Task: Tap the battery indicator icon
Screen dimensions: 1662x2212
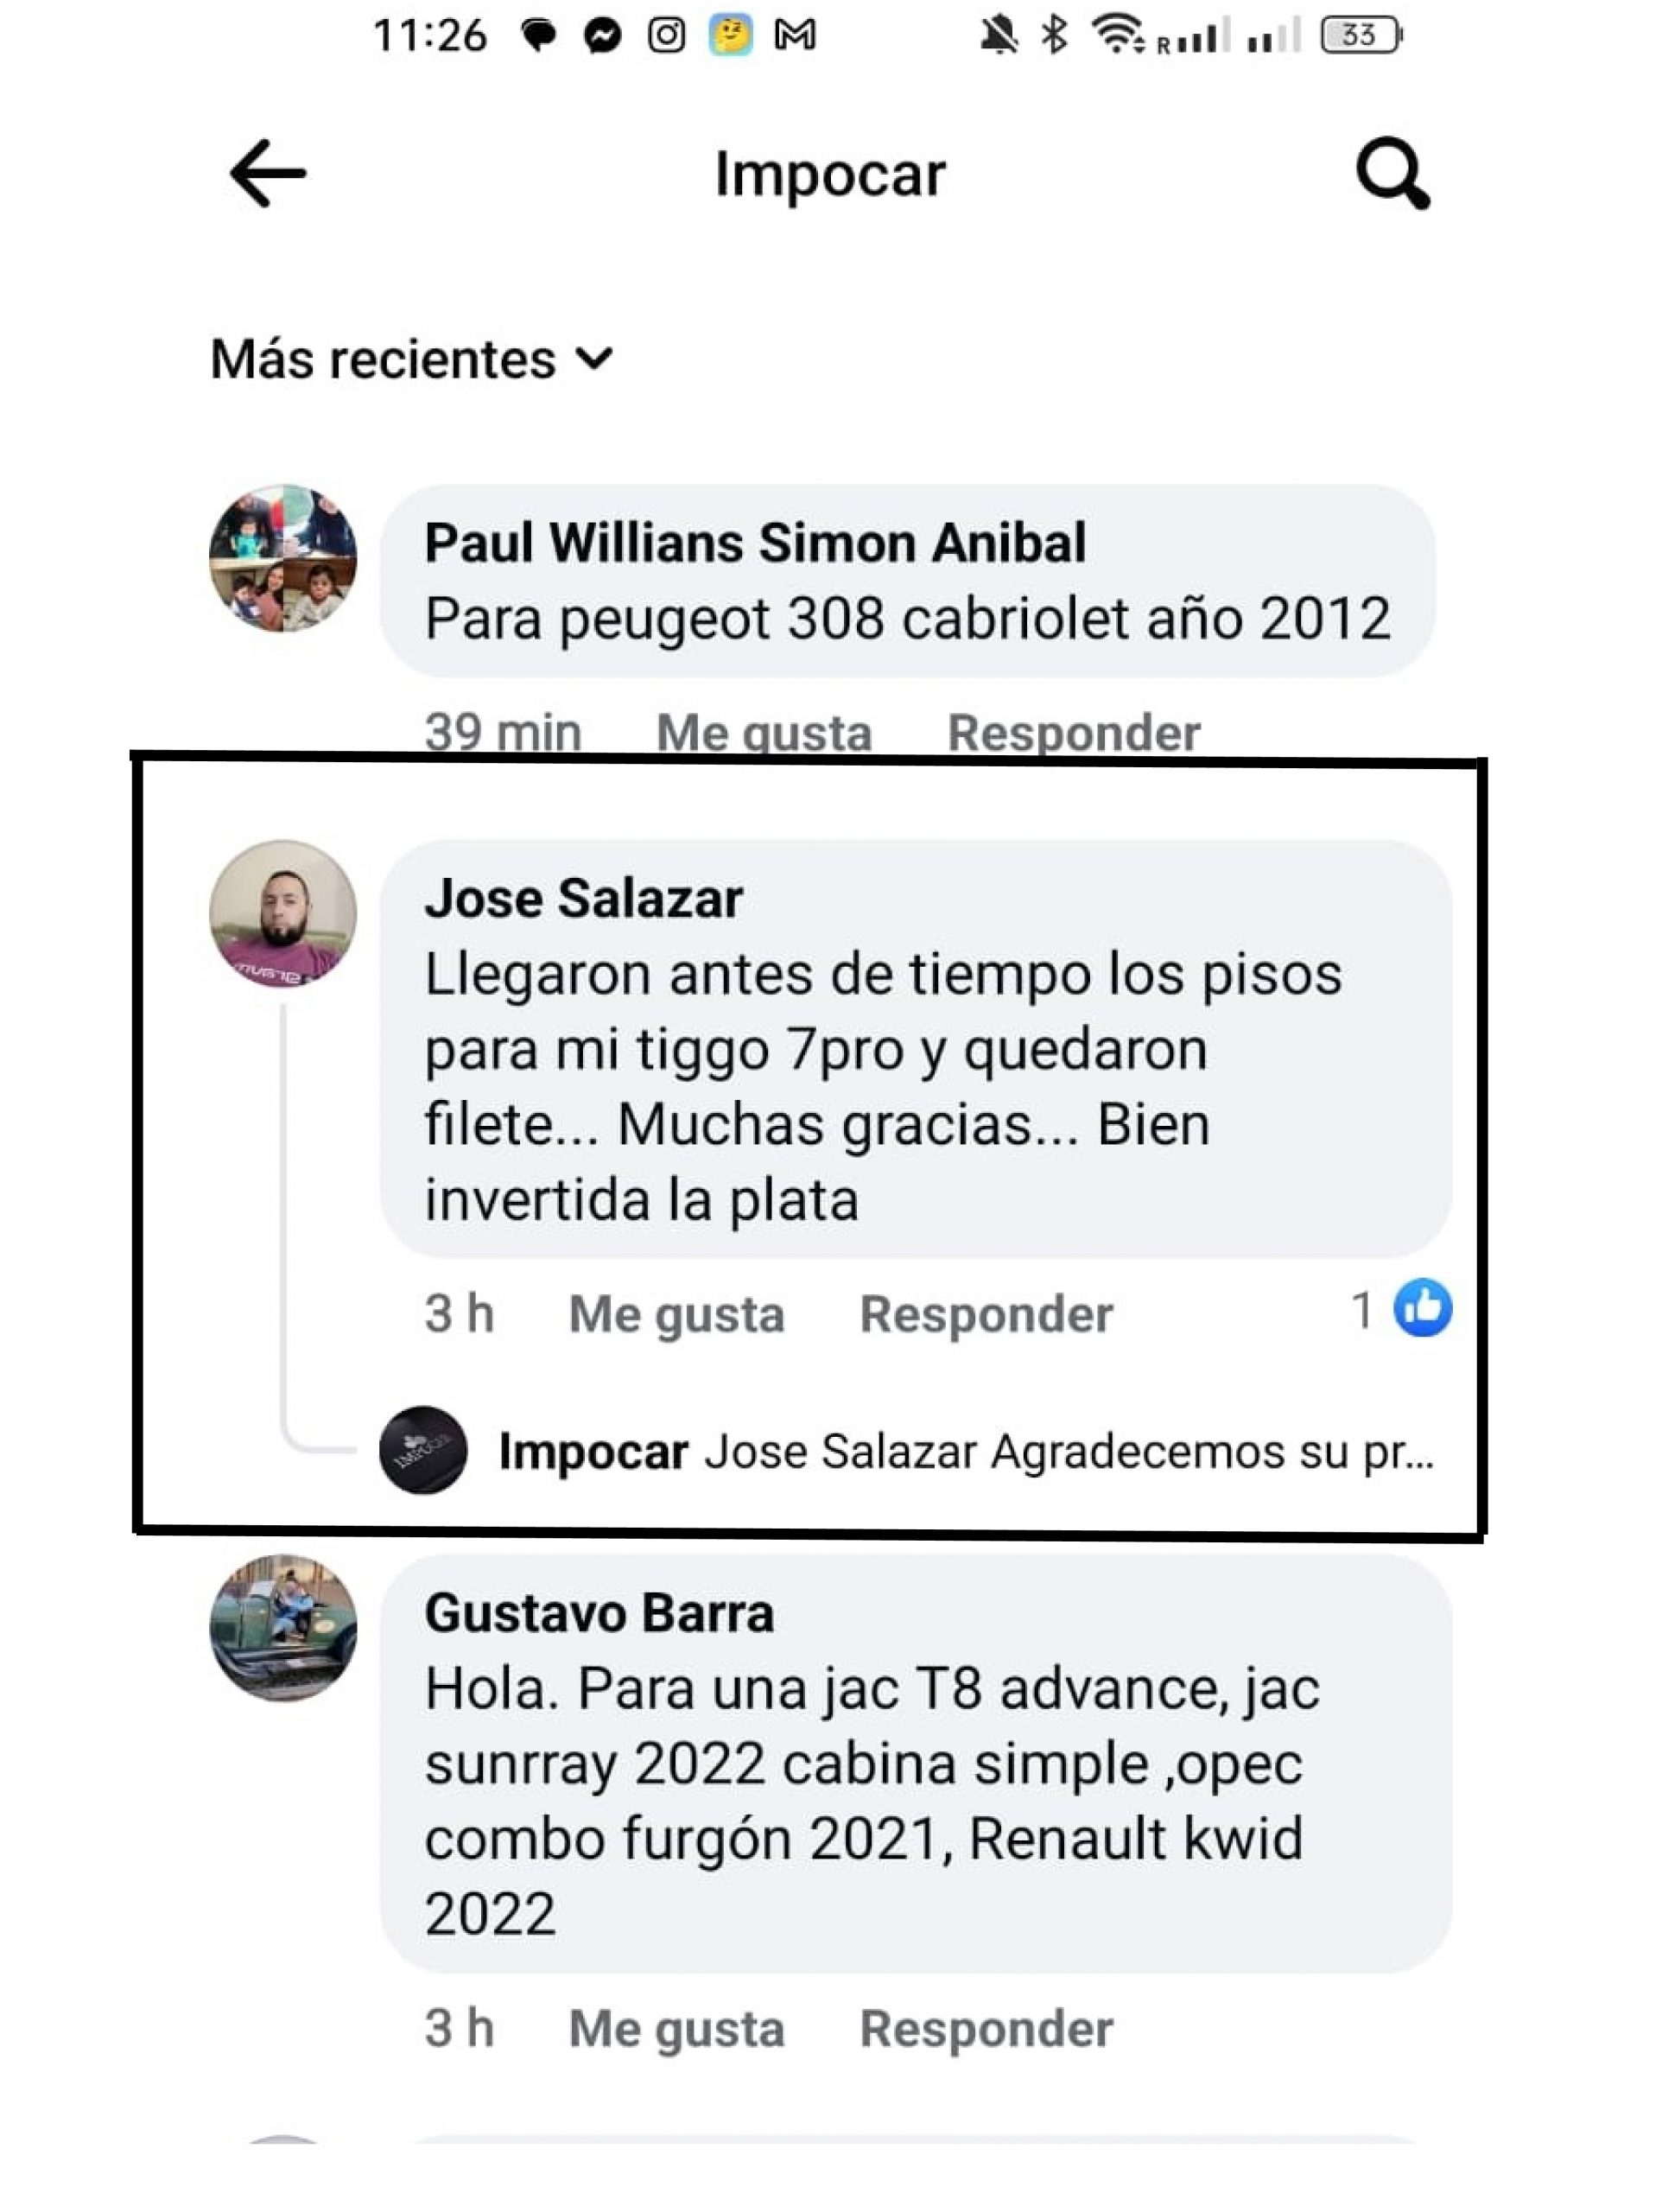Action: point(1361,36)
